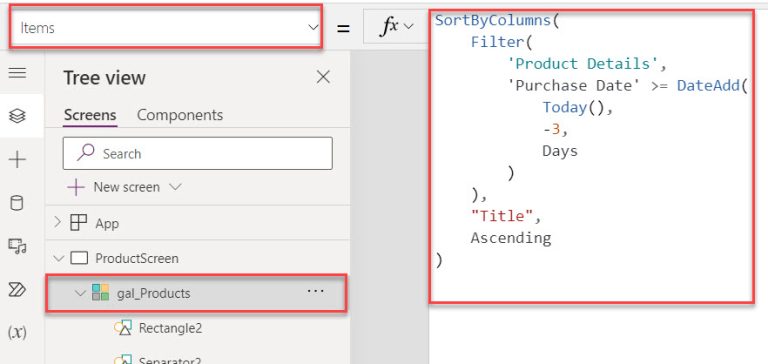The image size is (768, 364).
Task: Click the hamburger menu icon
Action: coord(17,73)
